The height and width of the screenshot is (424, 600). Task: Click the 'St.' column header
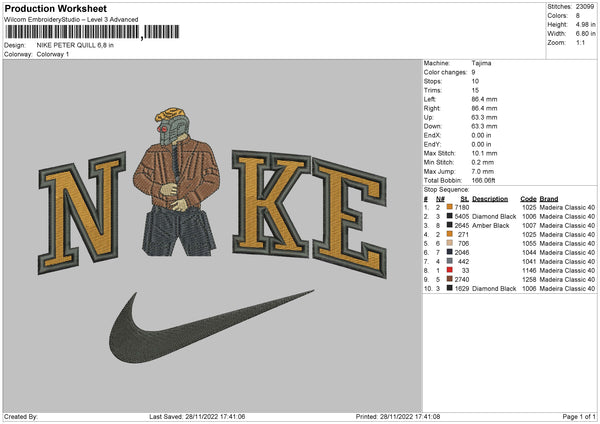pos(465,199)
